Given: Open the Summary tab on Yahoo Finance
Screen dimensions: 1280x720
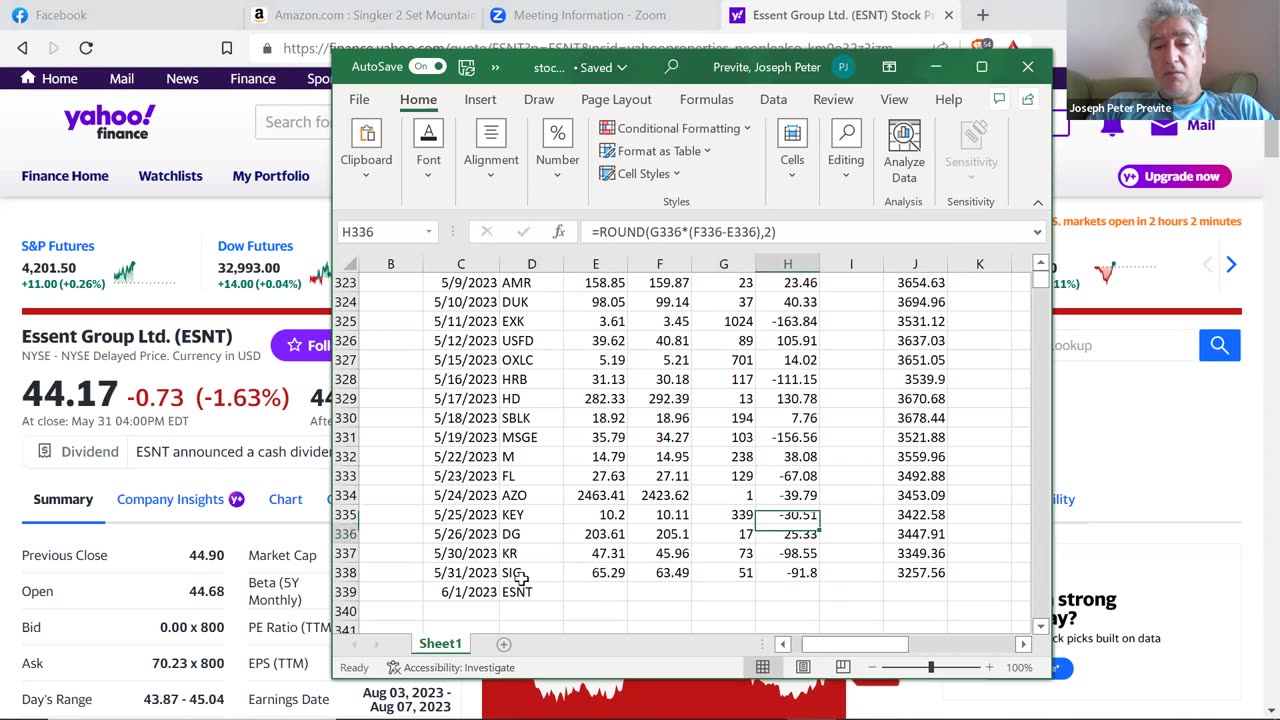Looking at the screenshot, I should (x=63, y=499).
